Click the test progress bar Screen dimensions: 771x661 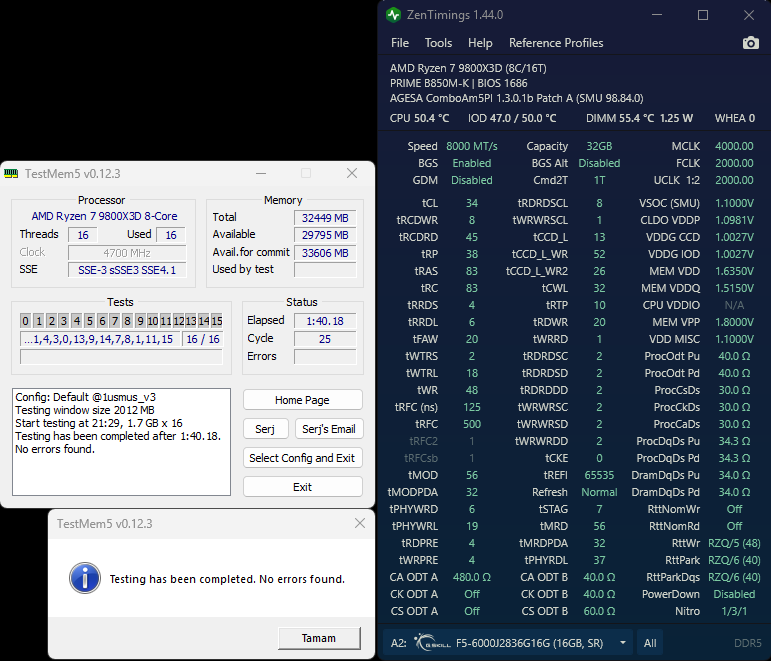(121, 357)
